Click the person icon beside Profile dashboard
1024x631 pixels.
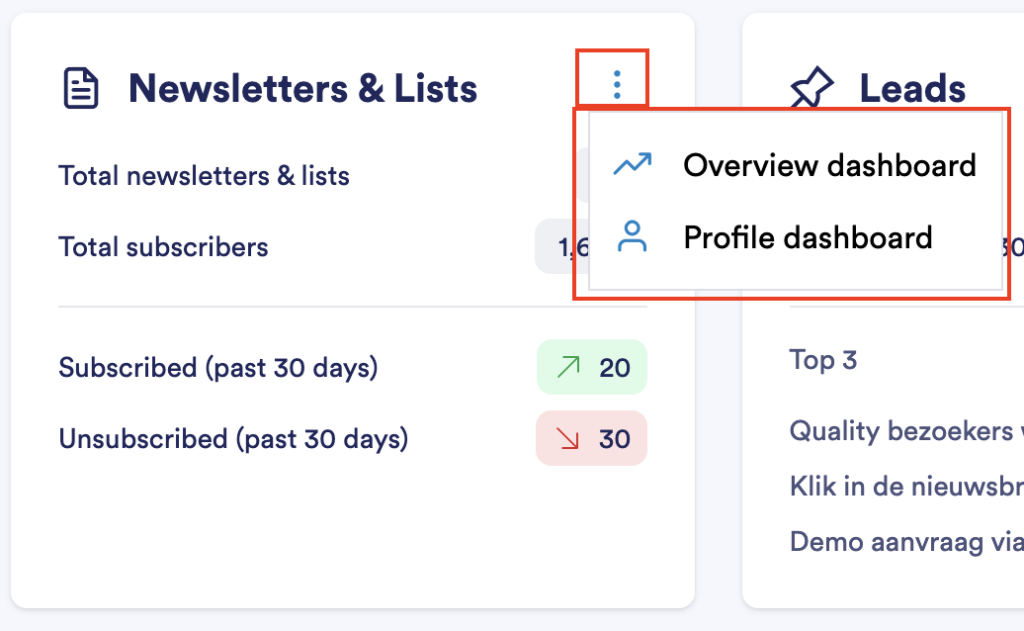pos(632,237)
